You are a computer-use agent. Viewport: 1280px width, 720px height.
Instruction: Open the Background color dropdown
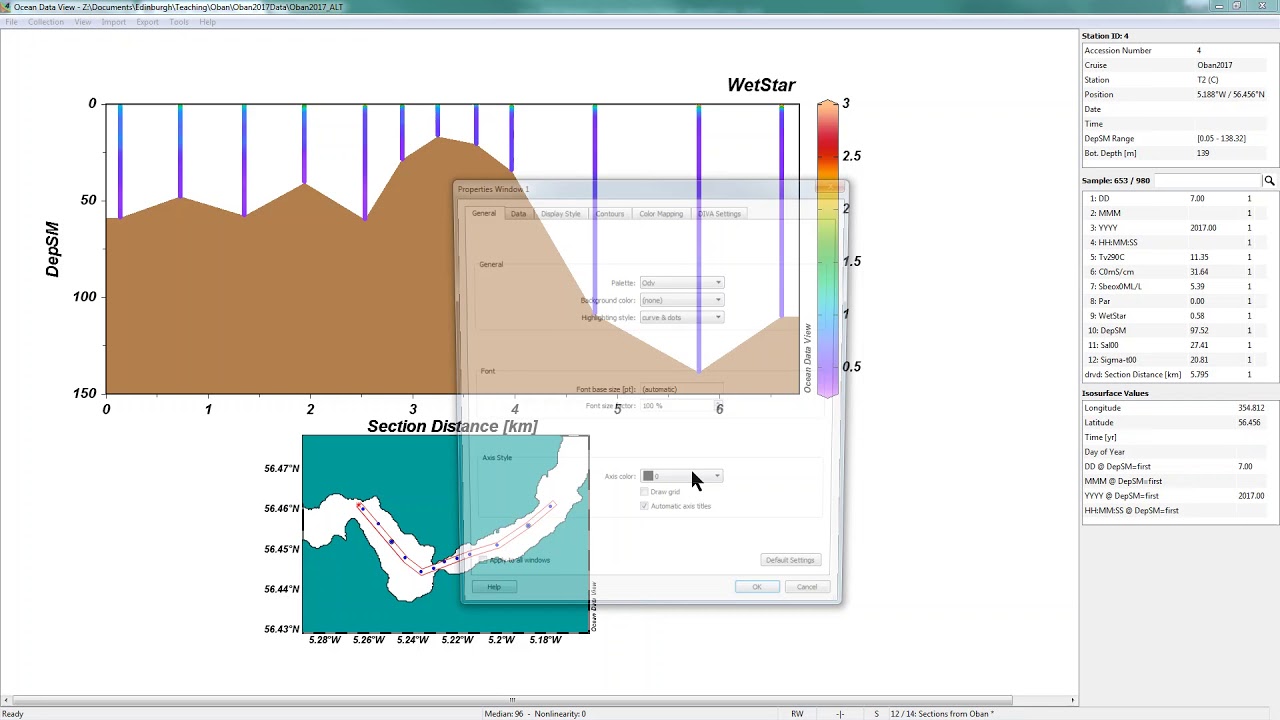pyautogui.click(x=681, y=300)
